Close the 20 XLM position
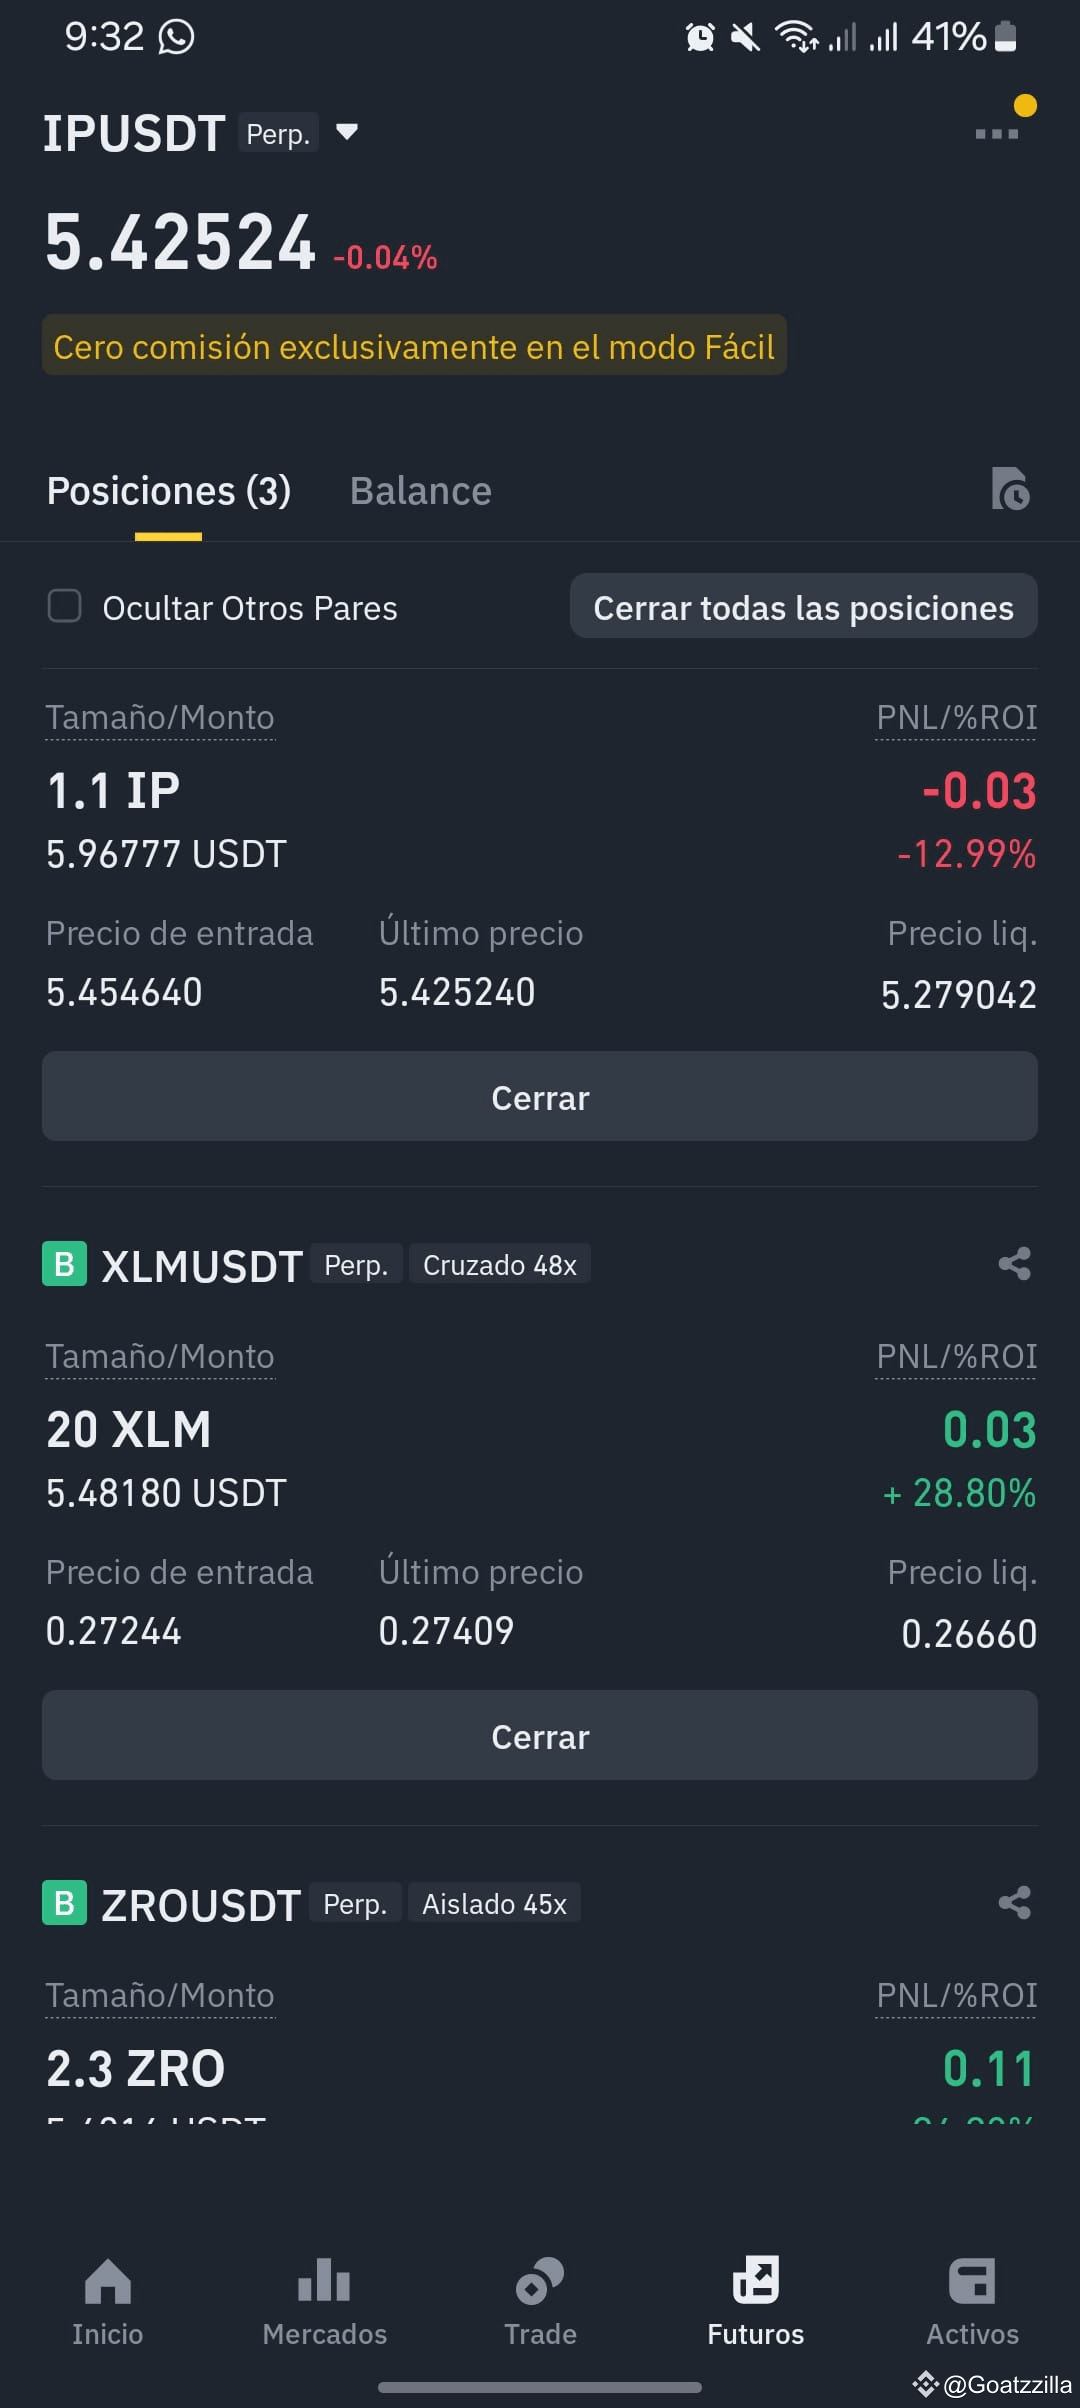1080x2408 pixels. [x=540, y=1736]
